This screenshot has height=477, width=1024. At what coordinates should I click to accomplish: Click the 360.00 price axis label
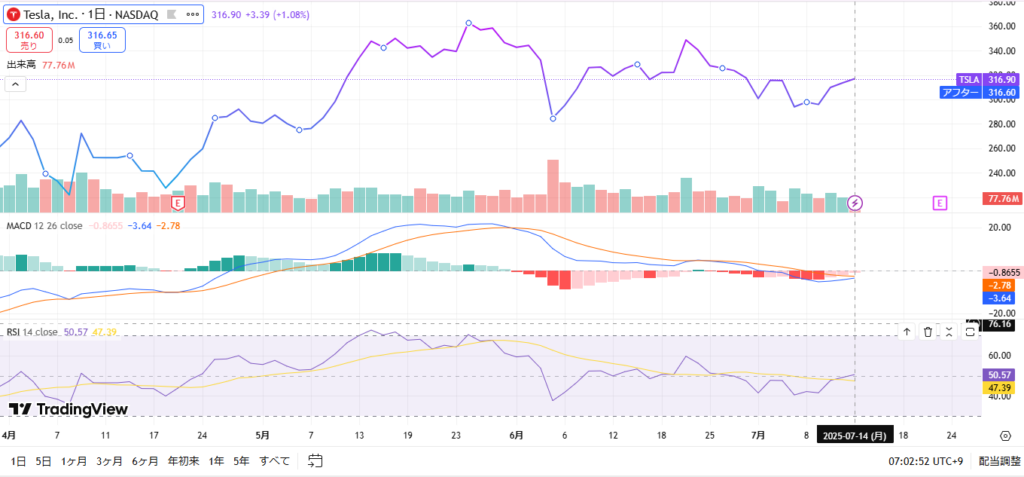click(1000, 26)
